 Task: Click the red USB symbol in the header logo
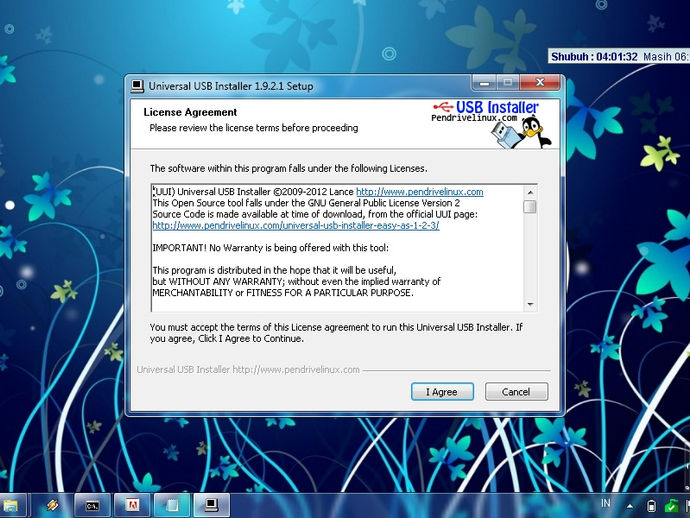coord(443,107)
